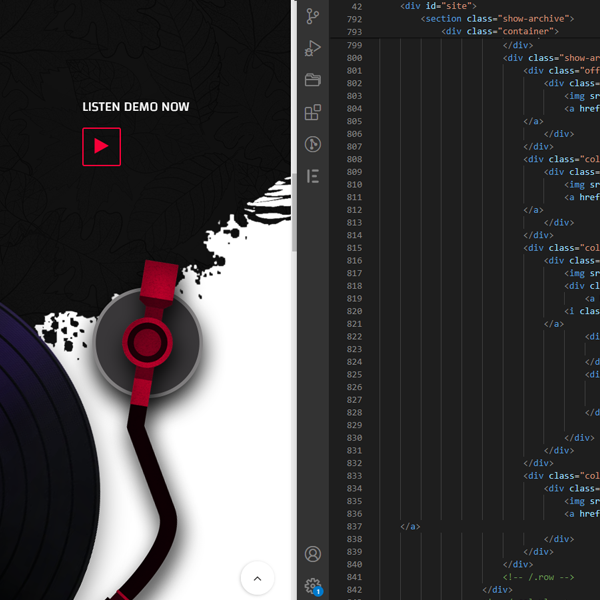The height and width of the screenshot is (600, 600).
Task: Open the Source Control view
Action: pyautogui.click(x=313, y=16)
